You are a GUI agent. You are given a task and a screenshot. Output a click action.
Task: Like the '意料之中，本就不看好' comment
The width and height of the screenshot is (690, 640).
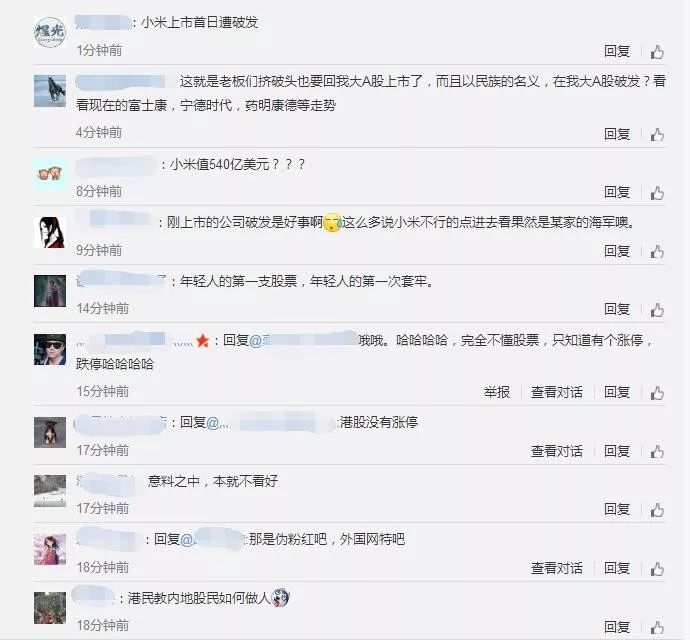657,509
